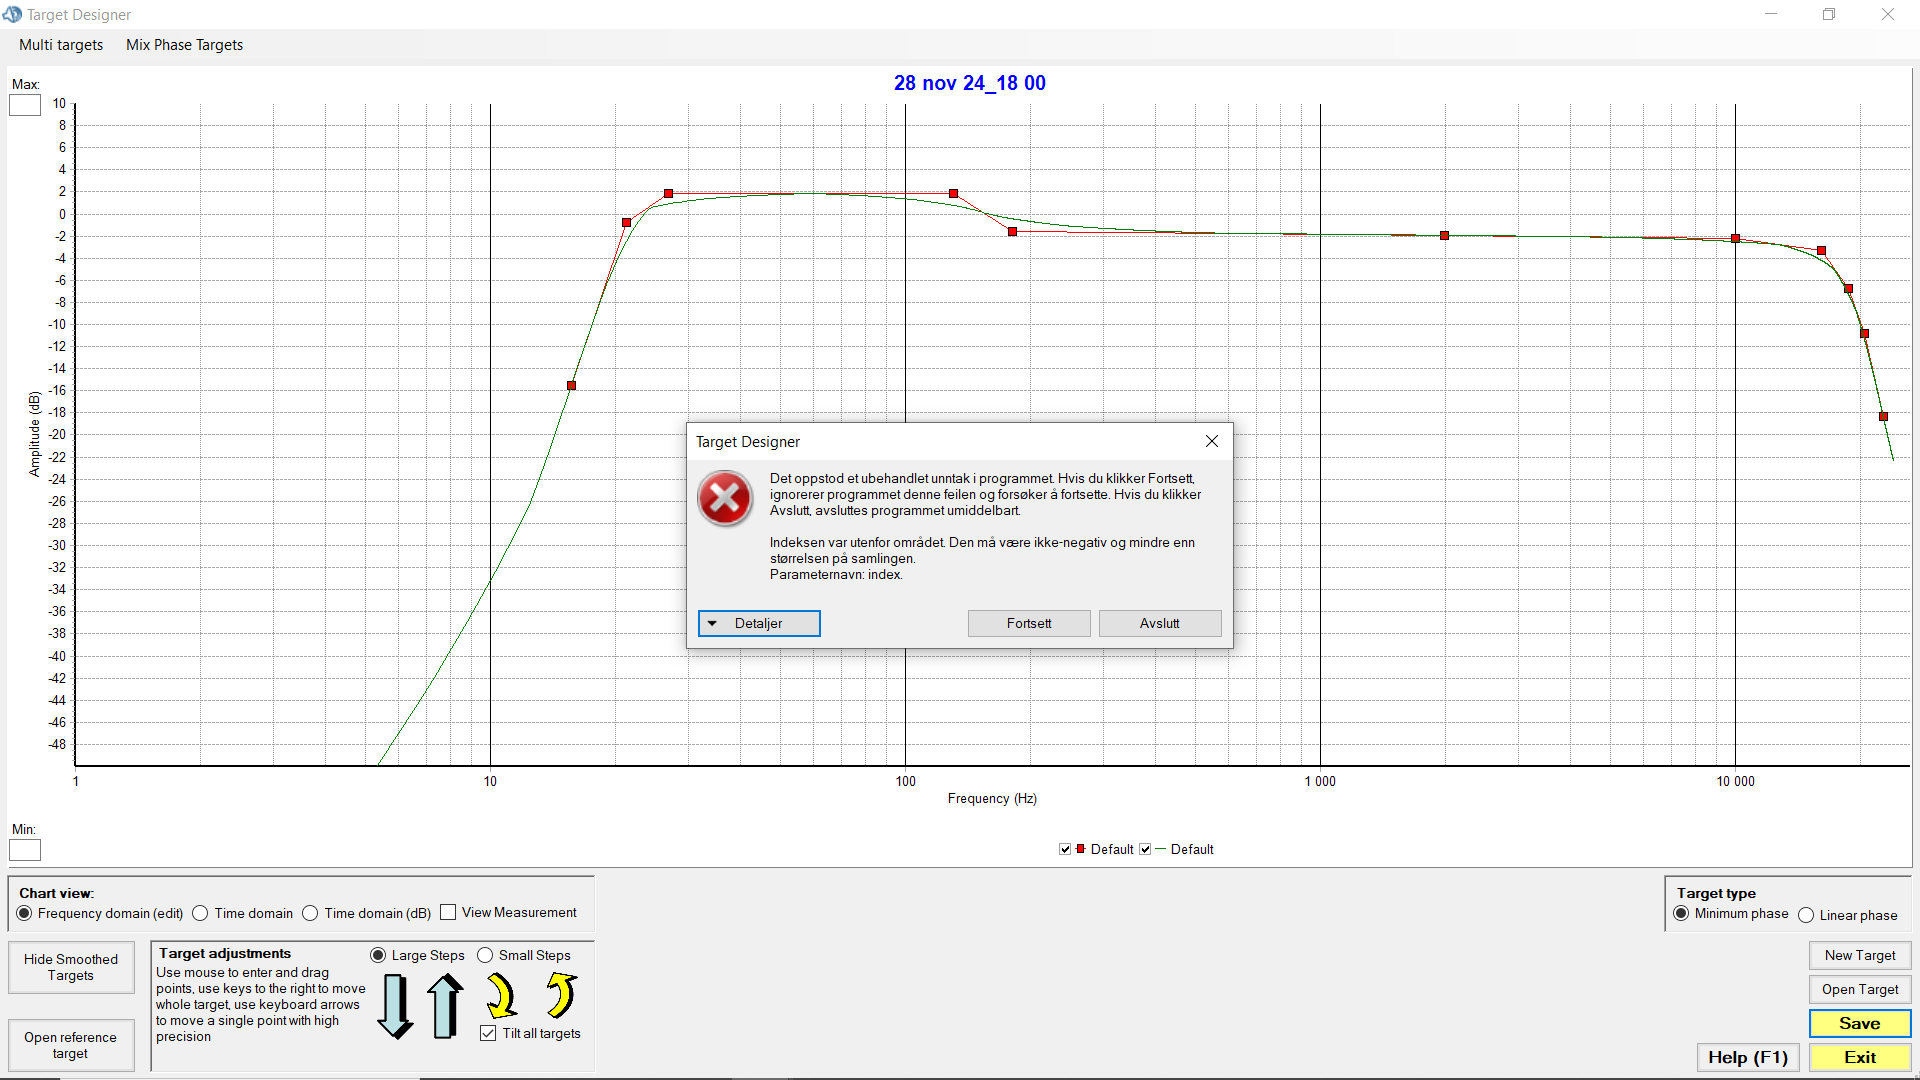Click the Target Designer app icon in title bar
Image resolution: width=1920 pixels, height=1080 pixels.
point(12,14)
